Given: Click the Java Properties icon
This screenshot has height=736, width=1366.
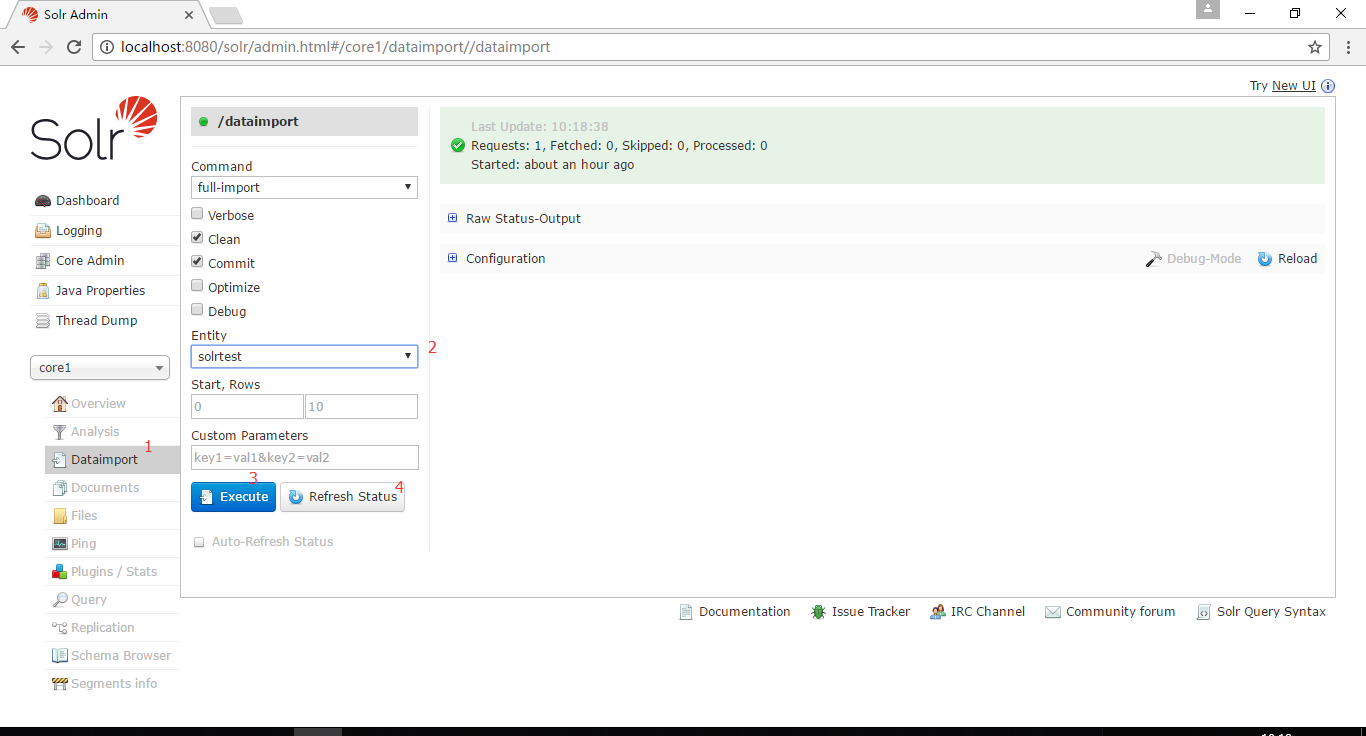Looking at the screenshot, I should pyautogui.click(x=43, y=291).
